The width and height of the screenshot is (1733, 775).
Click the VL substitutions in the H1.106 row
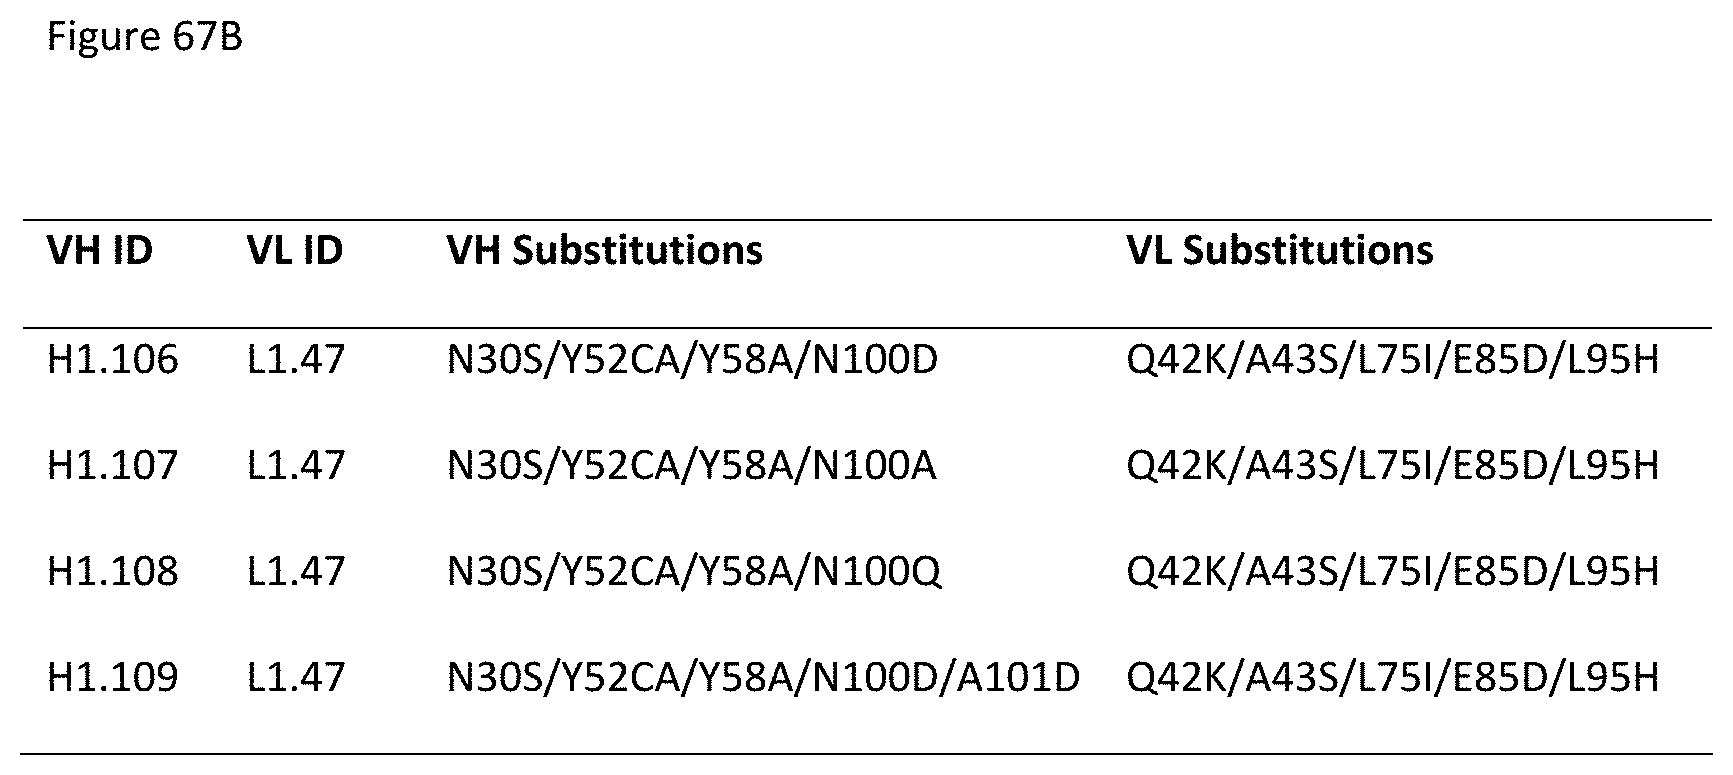point(1392,360)
